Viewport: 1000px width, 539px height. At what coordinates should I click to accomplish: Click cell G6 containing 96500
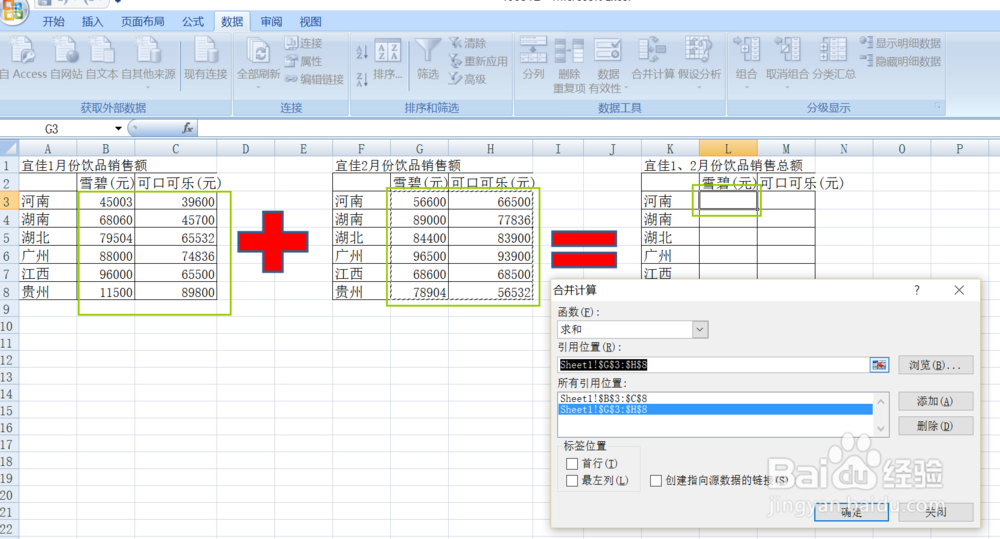click(419, 256)
